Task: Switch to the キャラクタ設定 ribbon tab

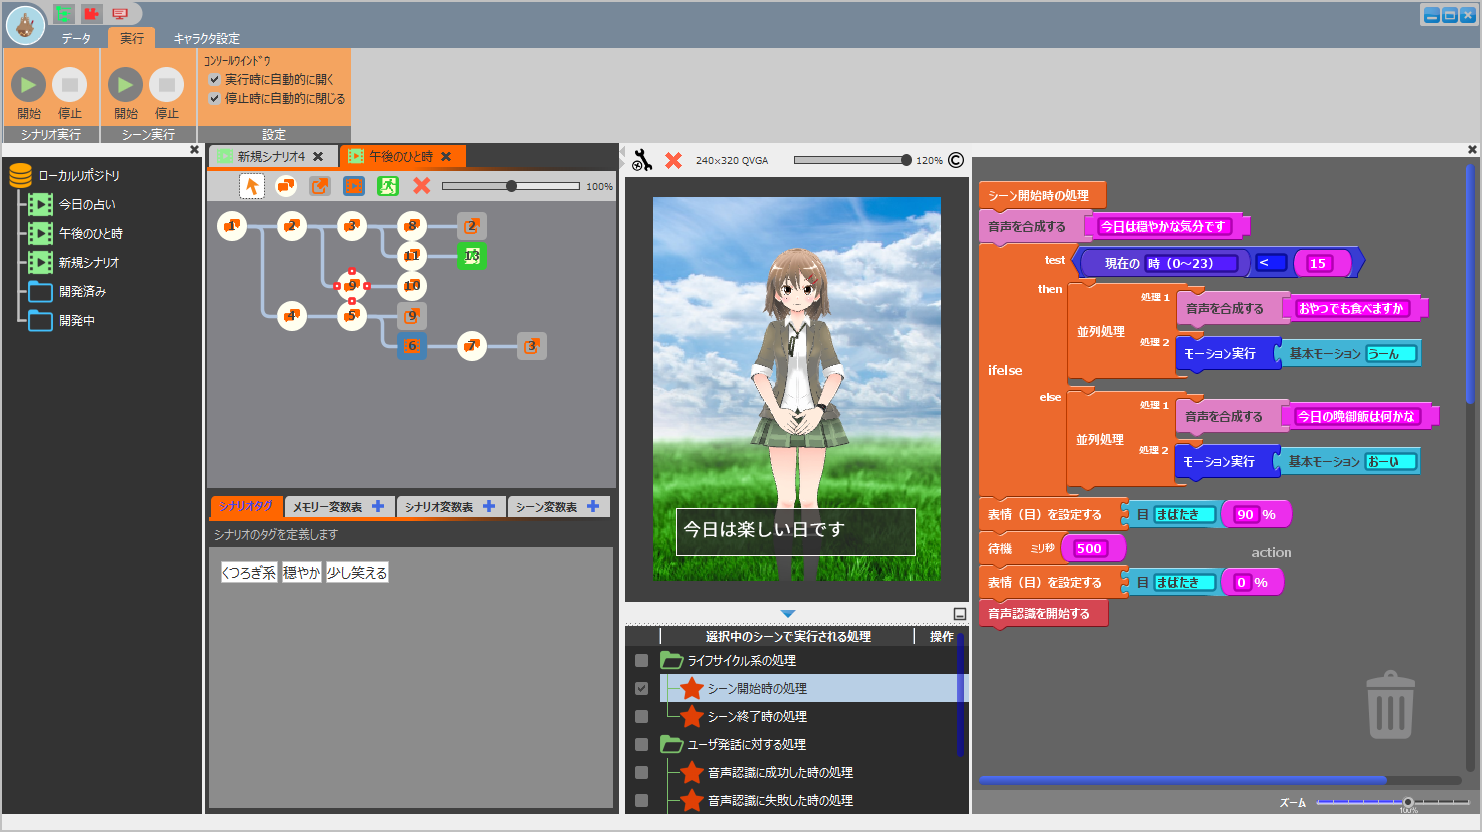Action: (206, 38)
